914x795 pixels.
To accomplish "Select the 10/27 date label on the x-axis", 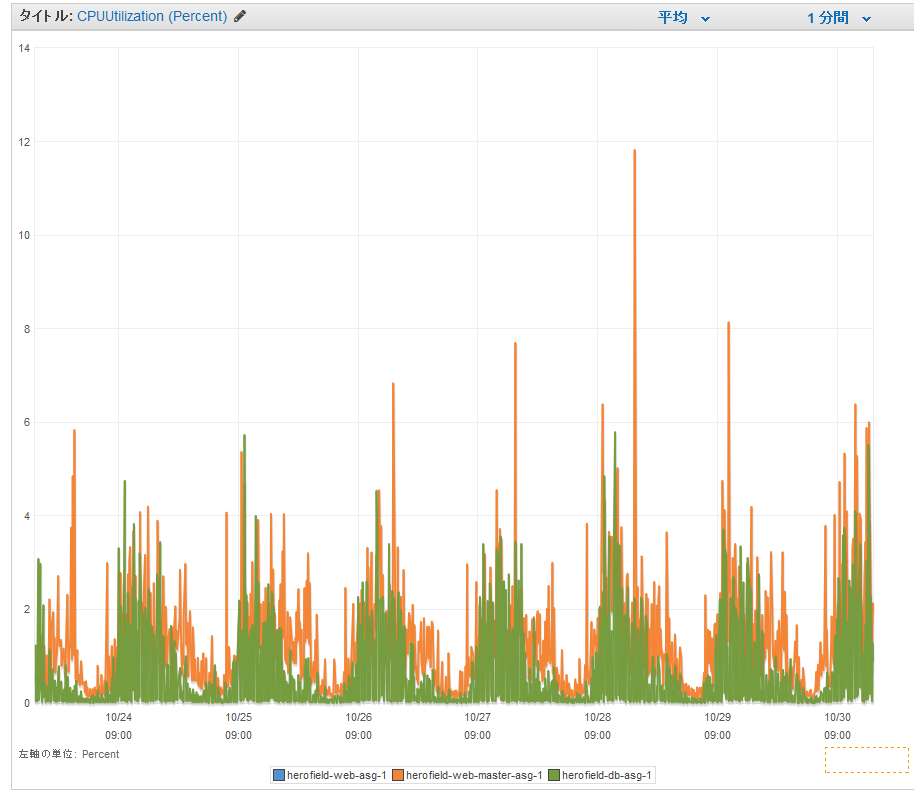I will [478, 717].
